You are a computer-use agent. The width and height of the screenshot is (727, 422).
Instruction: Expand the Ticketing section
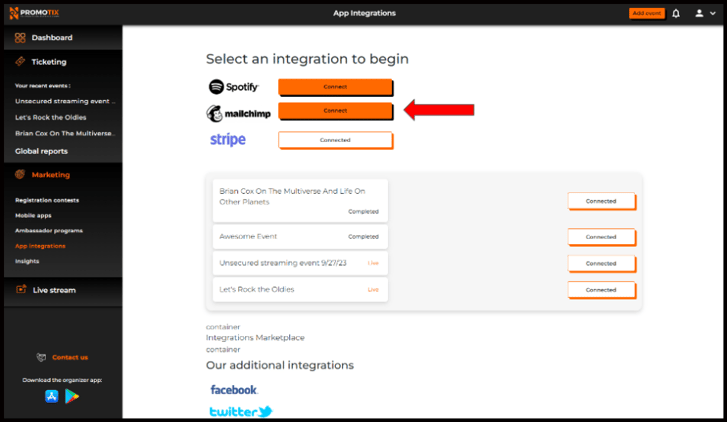pos(49,62)
